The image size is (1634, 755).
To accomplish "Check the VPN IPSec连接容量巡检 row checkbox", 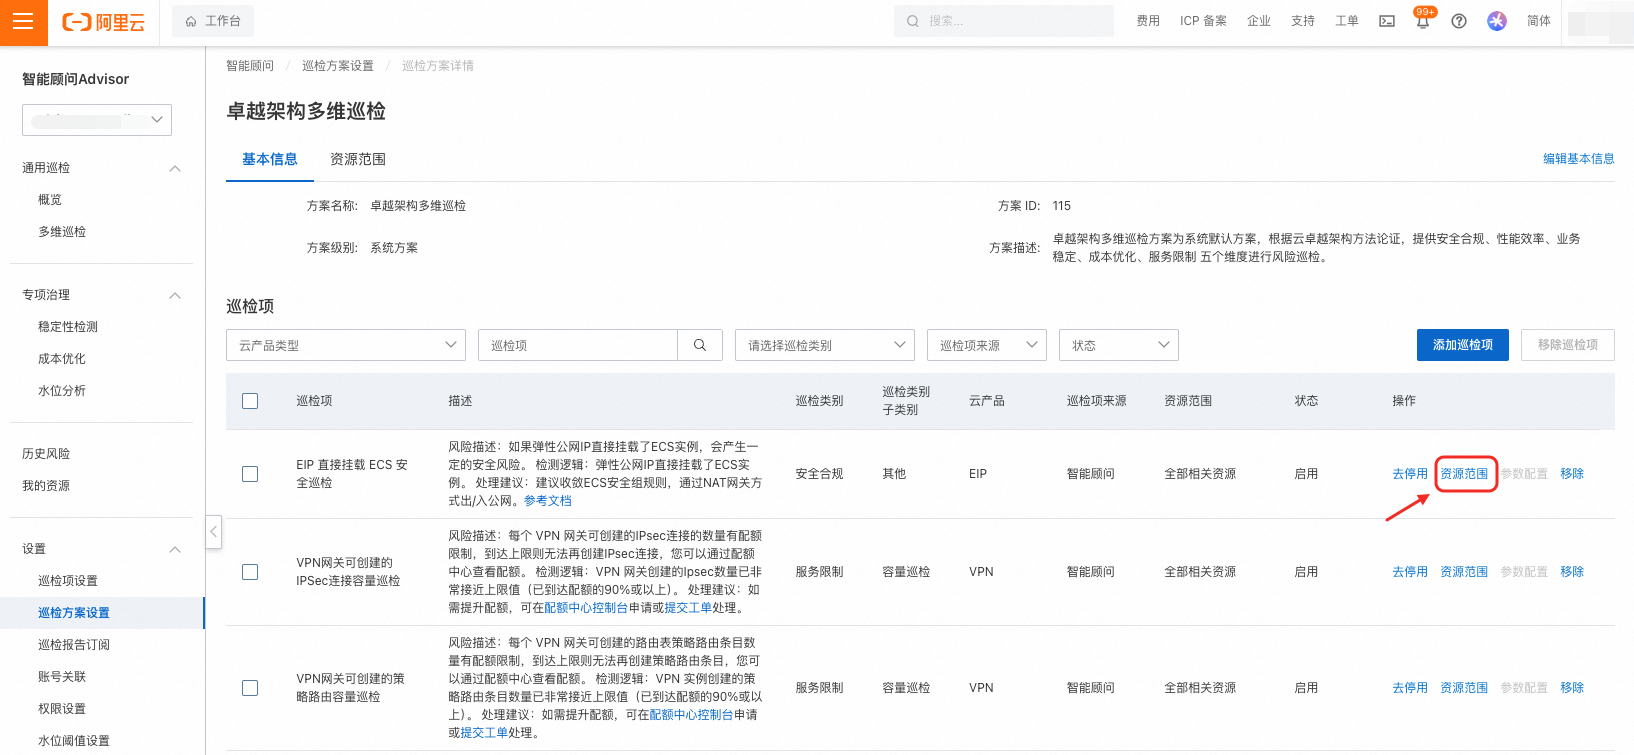I will pos(250,572).
